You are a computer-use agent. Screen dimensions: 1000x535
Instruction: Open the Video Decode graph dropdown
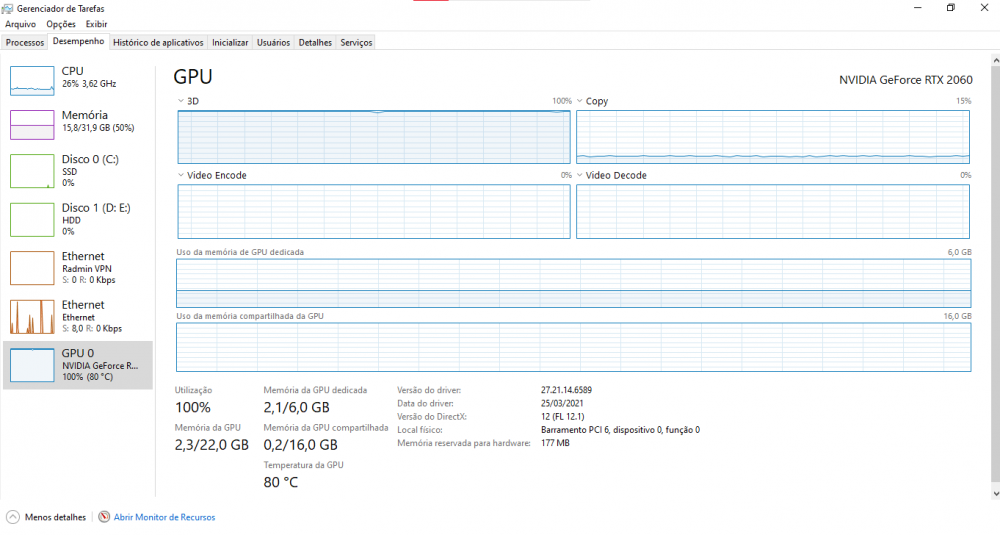(x=580, y=175)
